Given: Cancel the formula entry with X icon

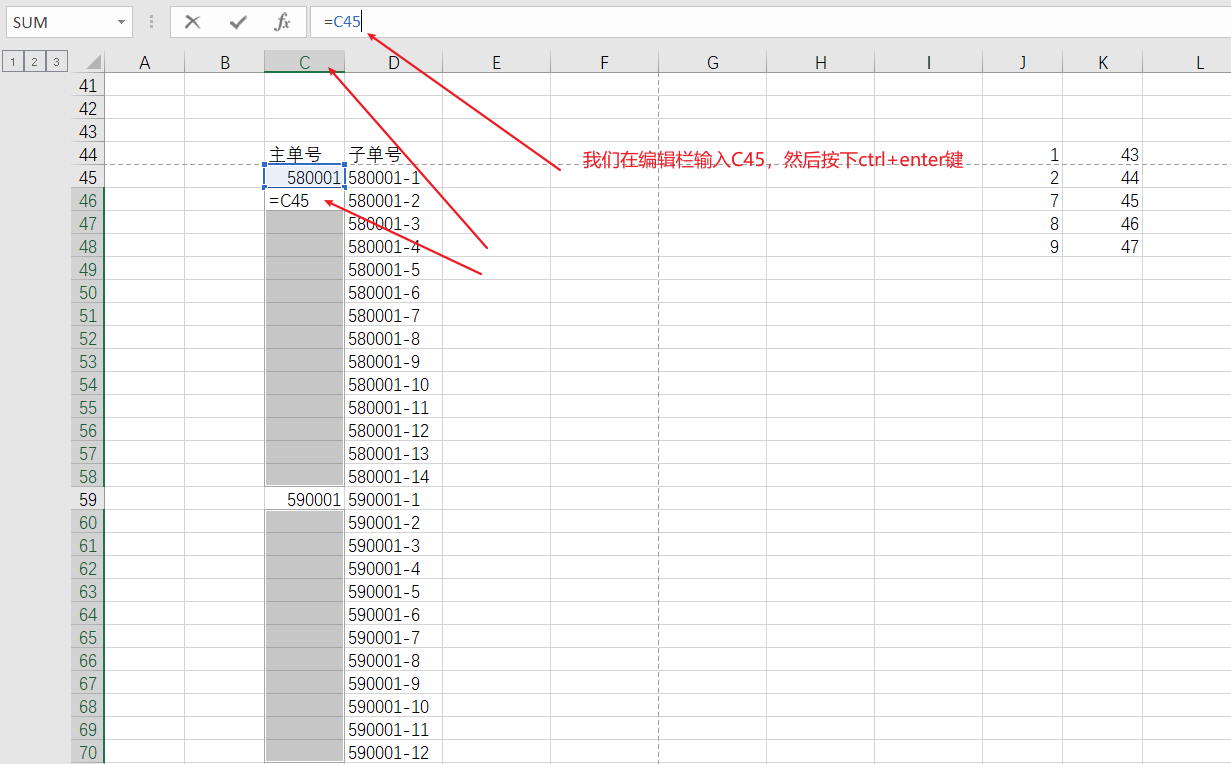Looking at the screenshot, I should [193, 22].
